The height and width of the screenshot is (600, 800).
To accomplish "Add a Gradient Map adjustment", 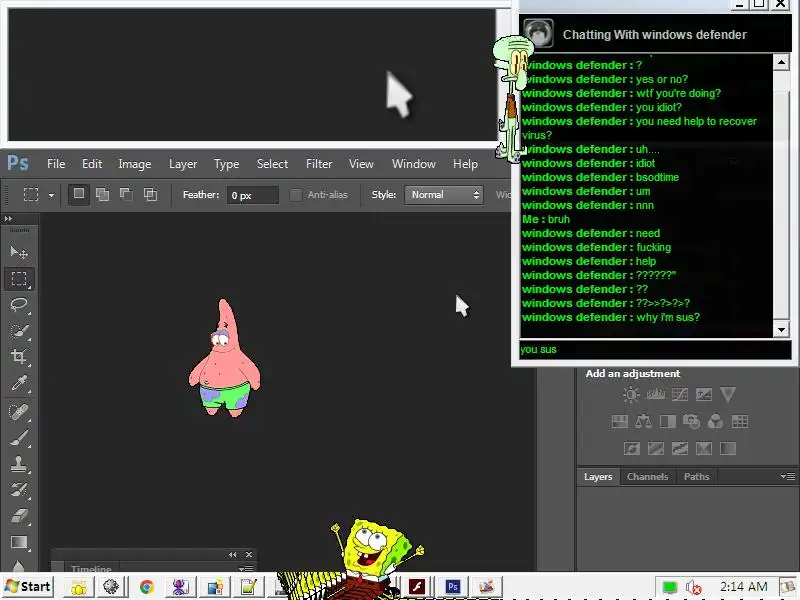I will 728,448.
